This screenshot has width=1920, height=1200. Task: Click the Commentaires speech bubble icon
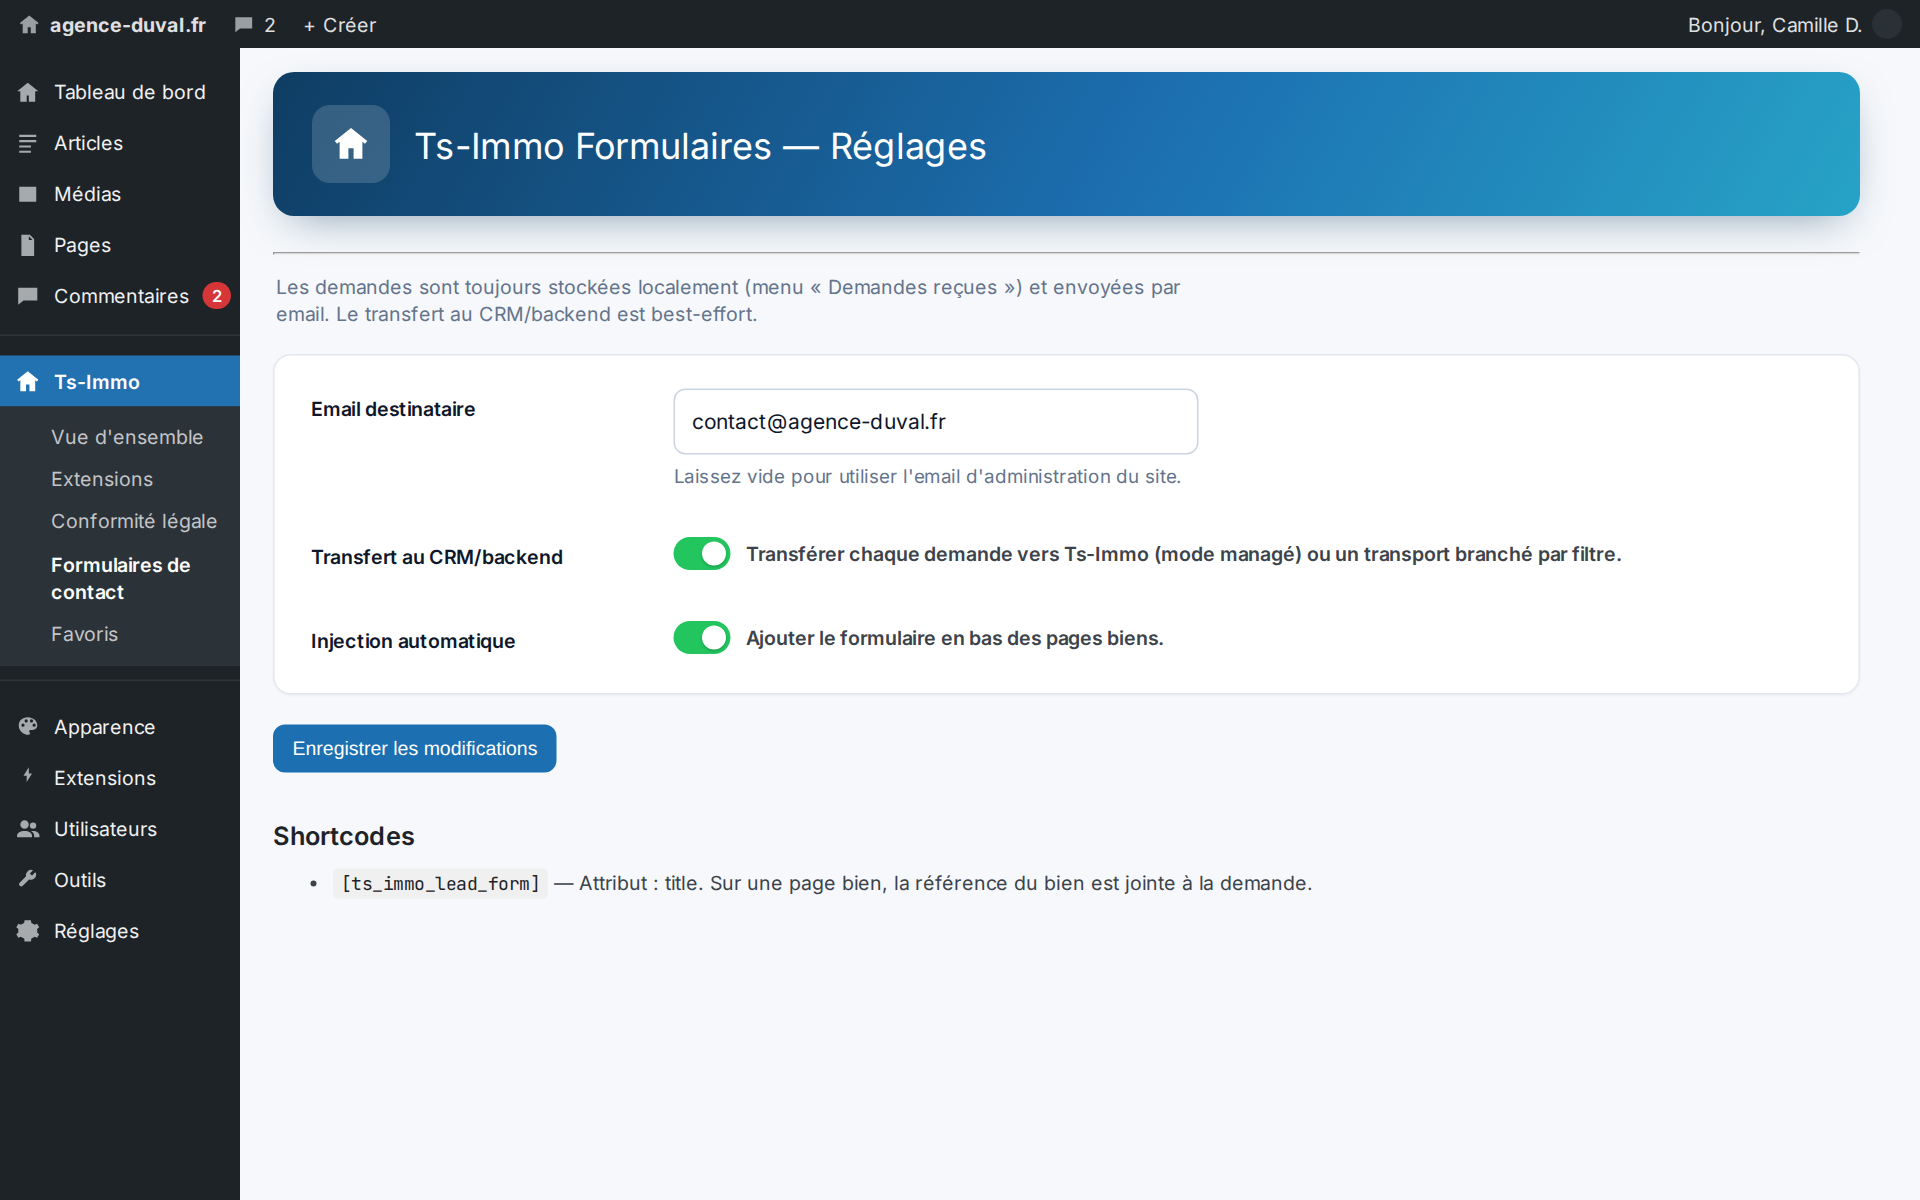point(28,296)
